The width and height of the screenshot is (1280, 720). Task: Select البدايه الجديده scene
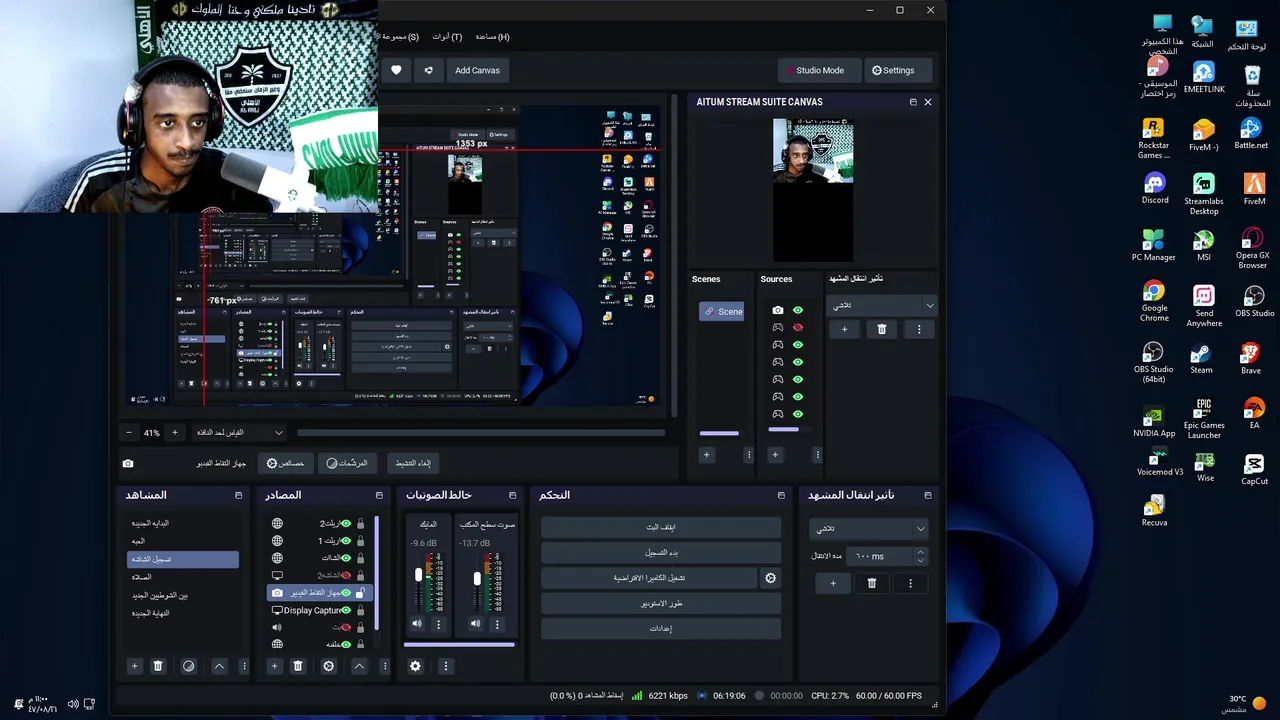tap(183, 523)
